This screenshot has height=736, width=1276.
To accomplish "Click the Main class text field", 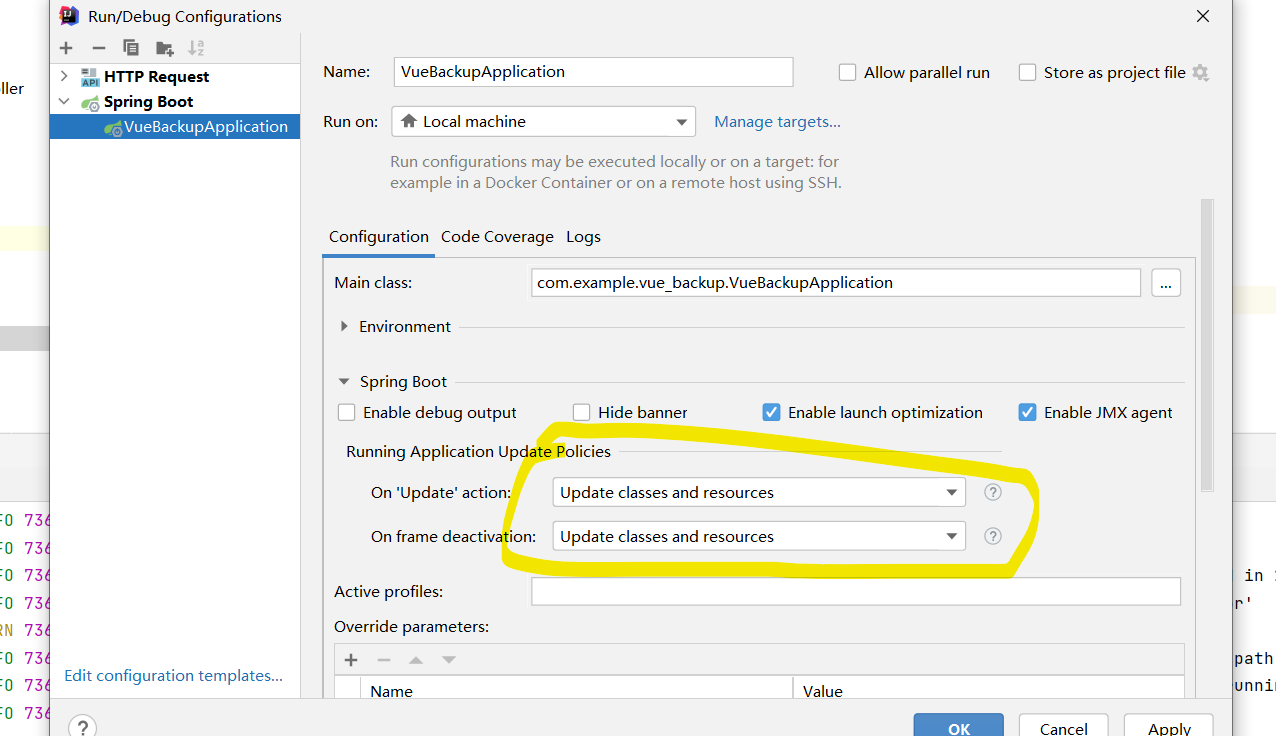I will [x=836, y=283].
